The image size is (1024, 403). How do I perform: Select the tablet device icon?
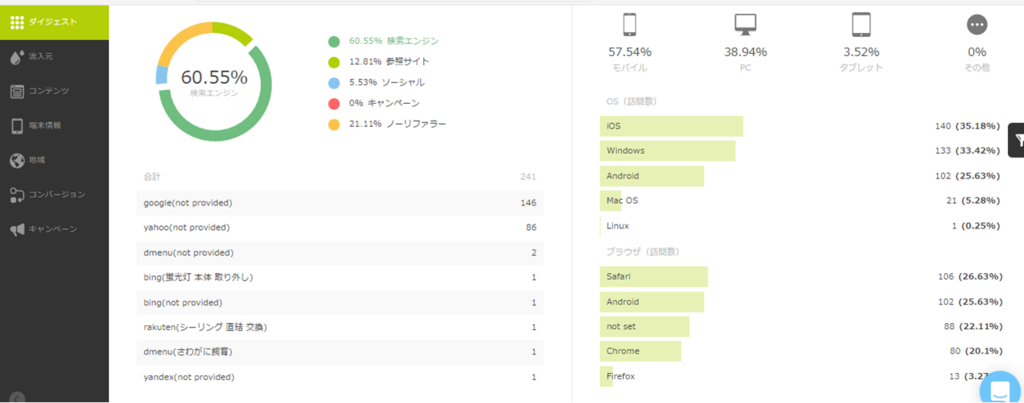point(861,25)
